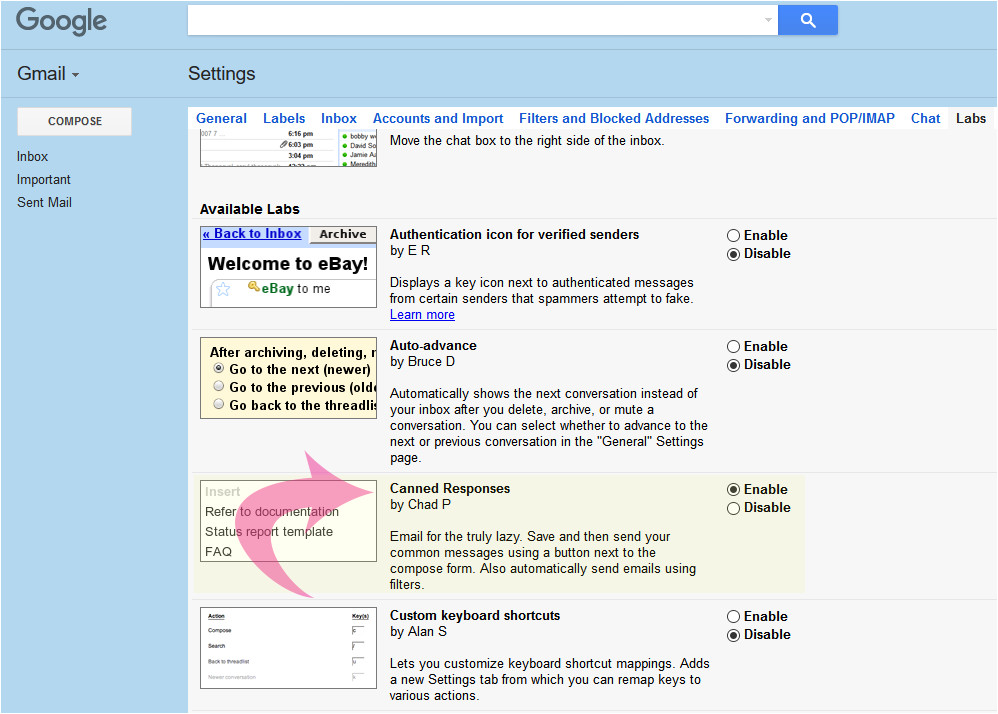Click the COMPOSE button
Viewport: 998px width, 714px height.
[x=74, y=121]
